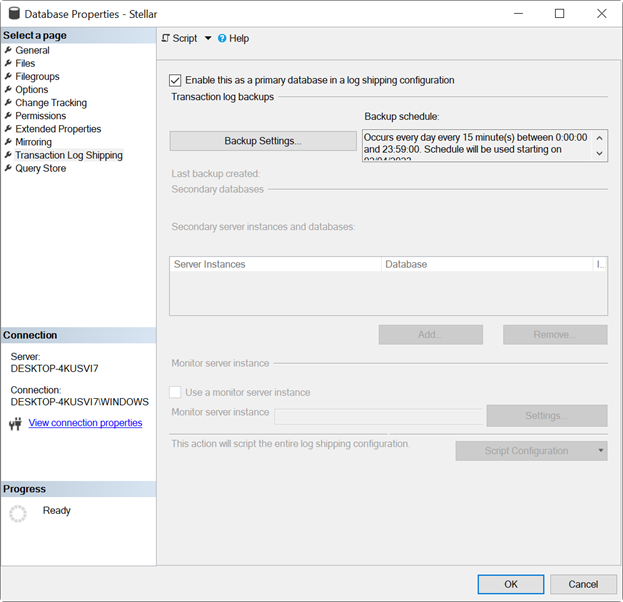The height and width of the screenshot is (602, 623).
Task: Click the wrench icon beside Mirroring
Action: 8,142
